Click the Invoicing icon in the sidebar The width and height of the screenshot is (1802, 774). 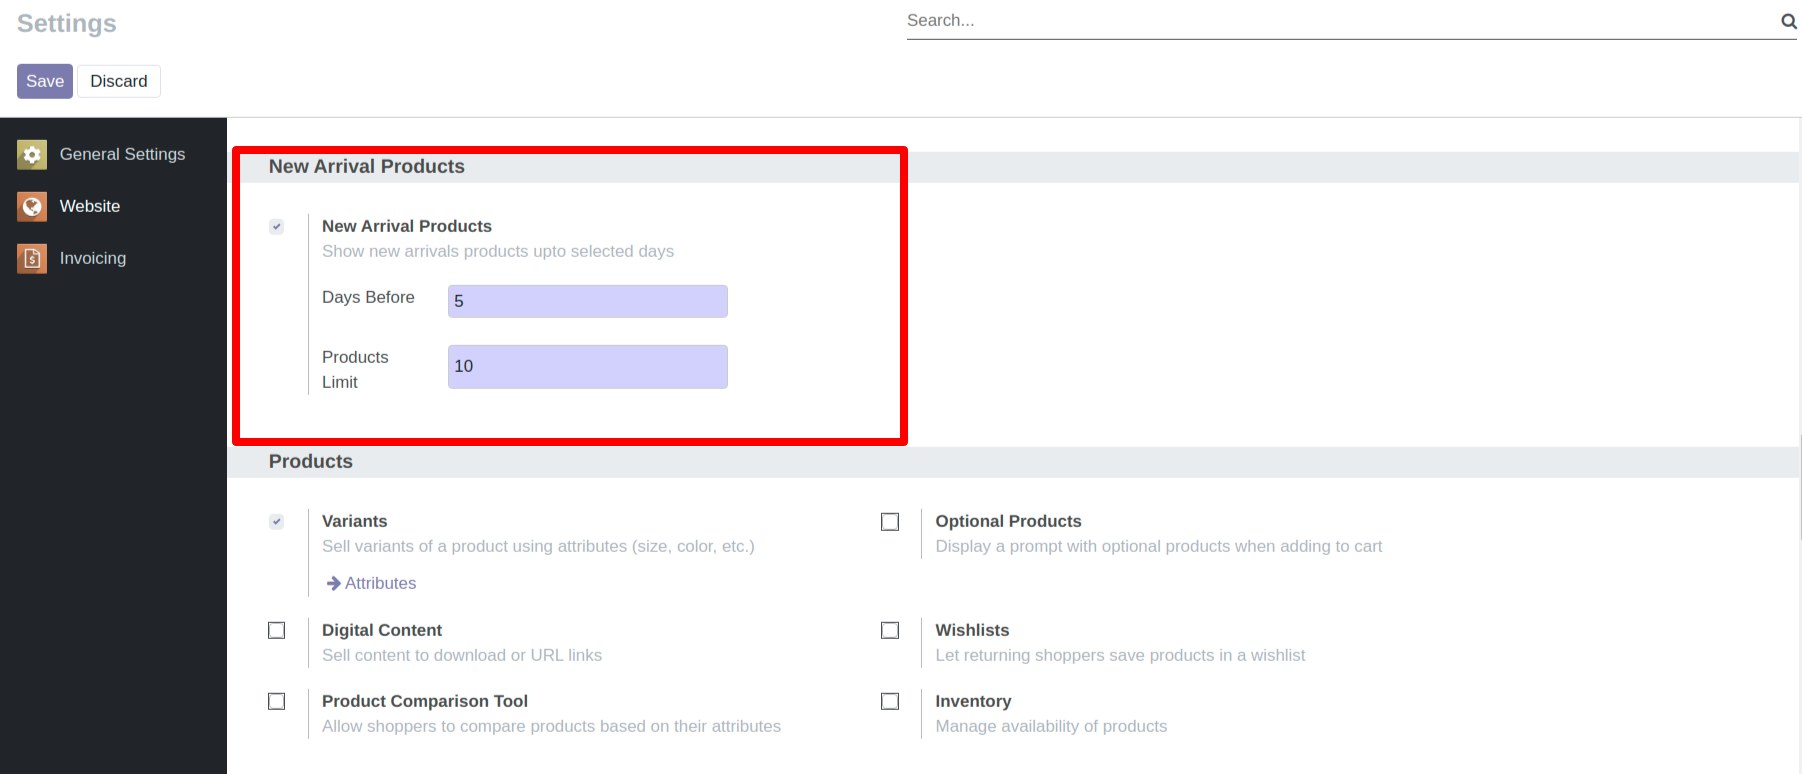[32, 259]
